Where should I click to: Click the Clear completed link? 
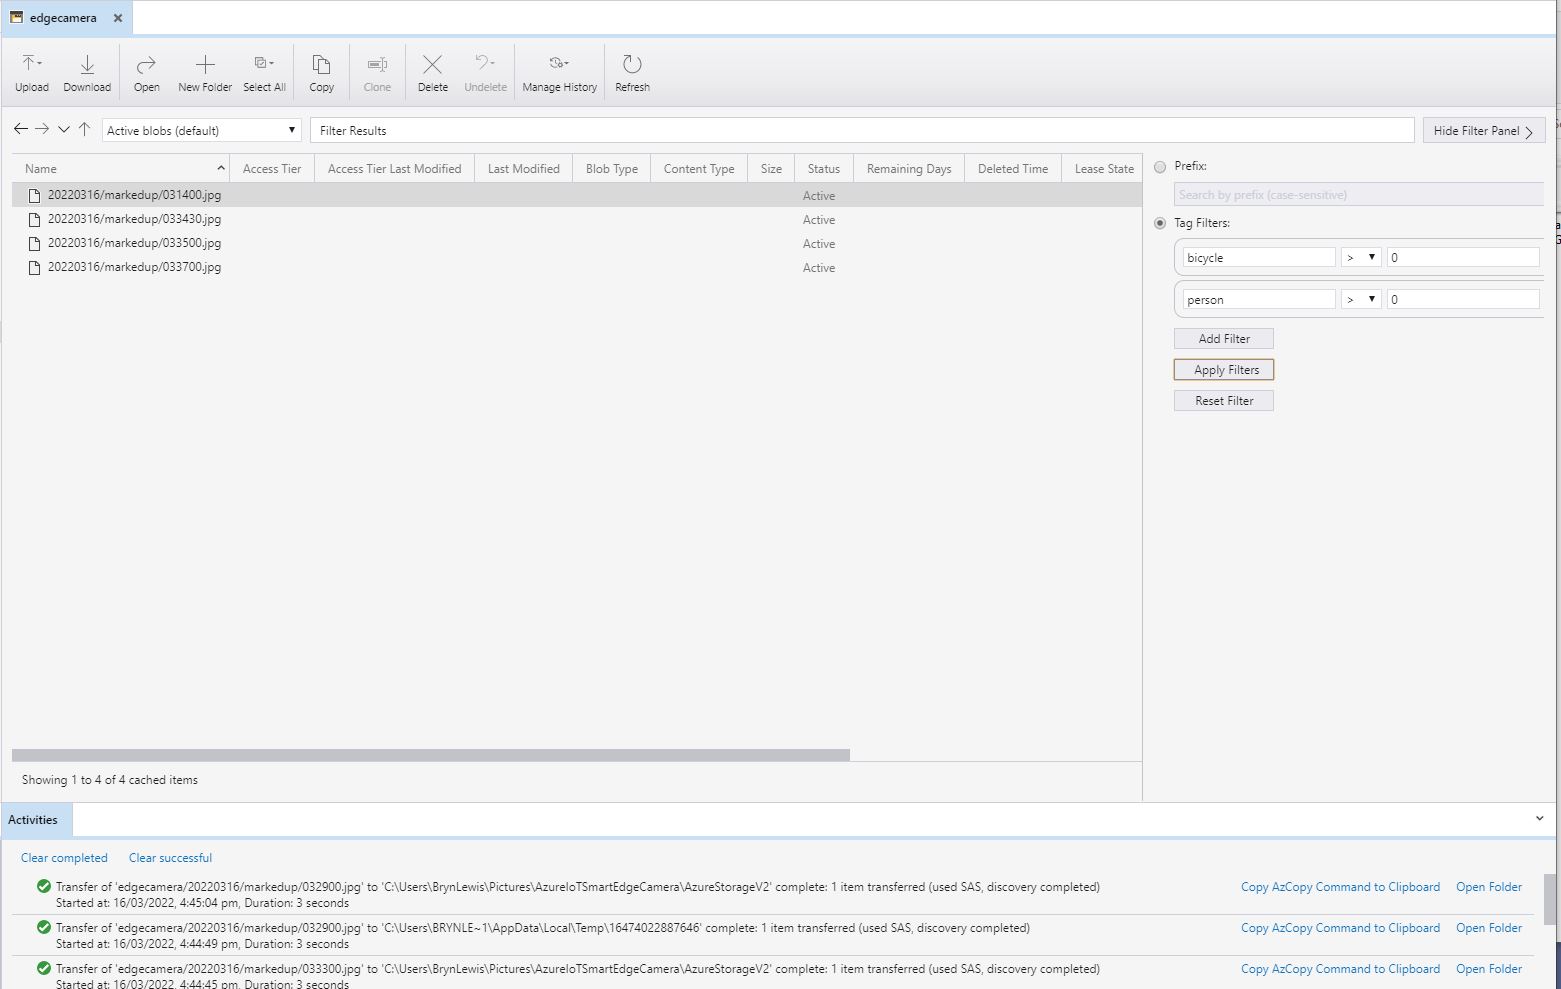click(64, 858)
